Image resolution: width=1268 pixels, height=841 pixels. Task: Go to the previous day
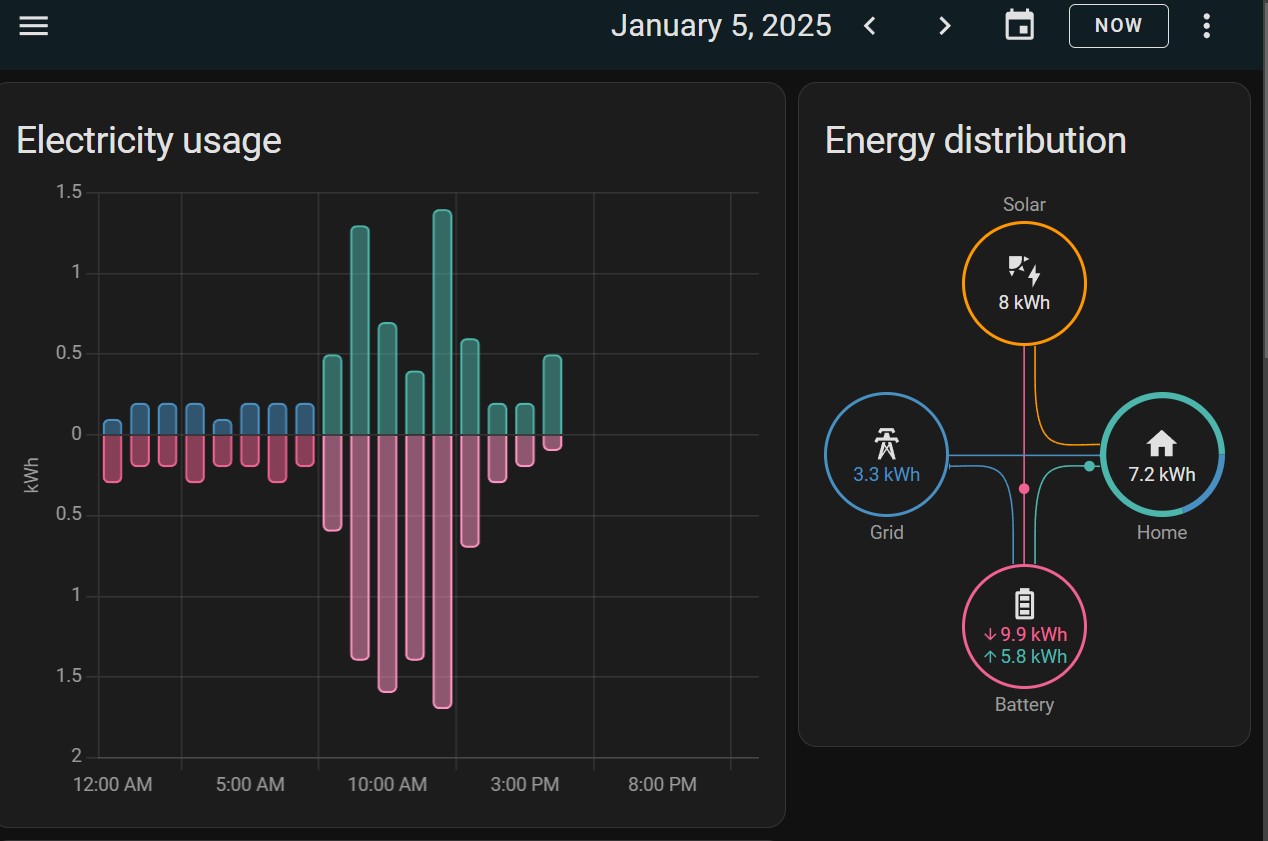pyautogui.click(x=870, y=27)
